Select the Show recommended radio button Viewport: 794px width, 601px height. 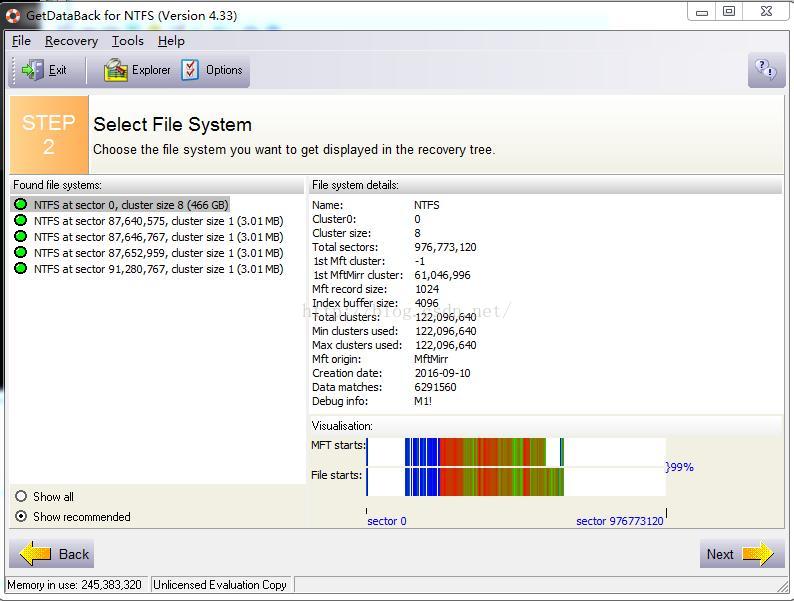[x=21, y=516]
